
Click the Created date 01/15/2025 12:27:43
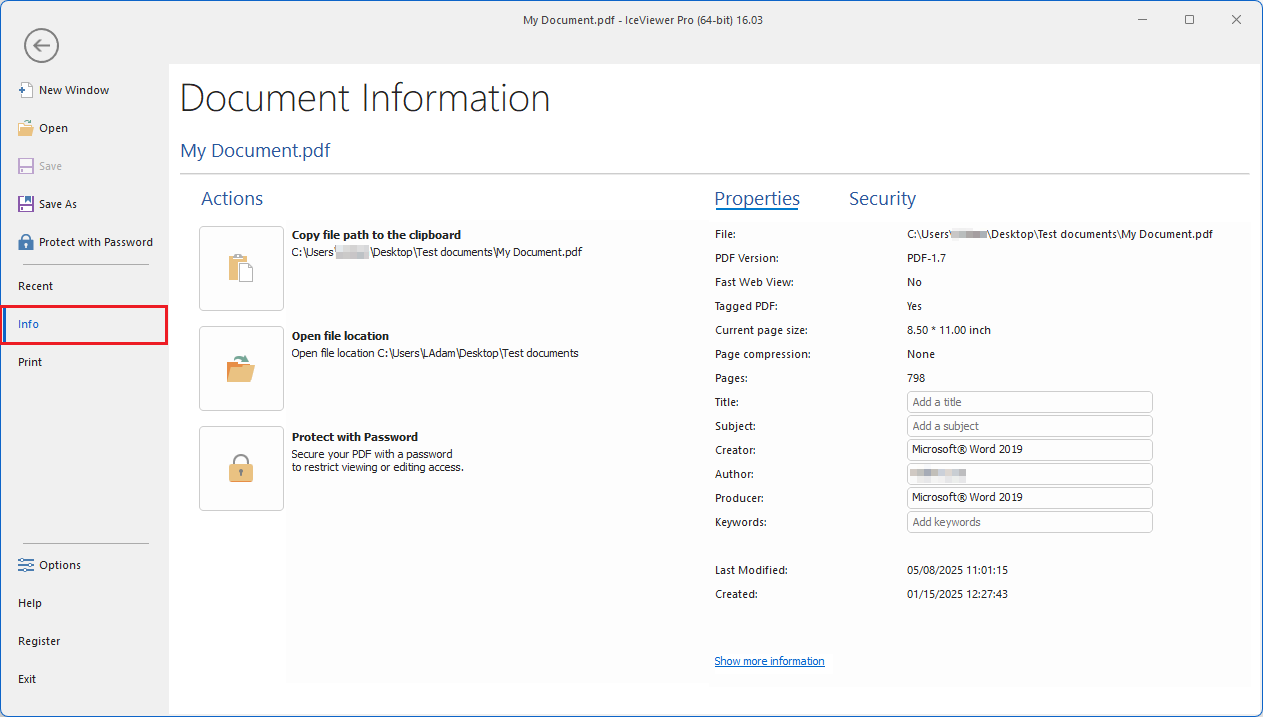[957, 594]
